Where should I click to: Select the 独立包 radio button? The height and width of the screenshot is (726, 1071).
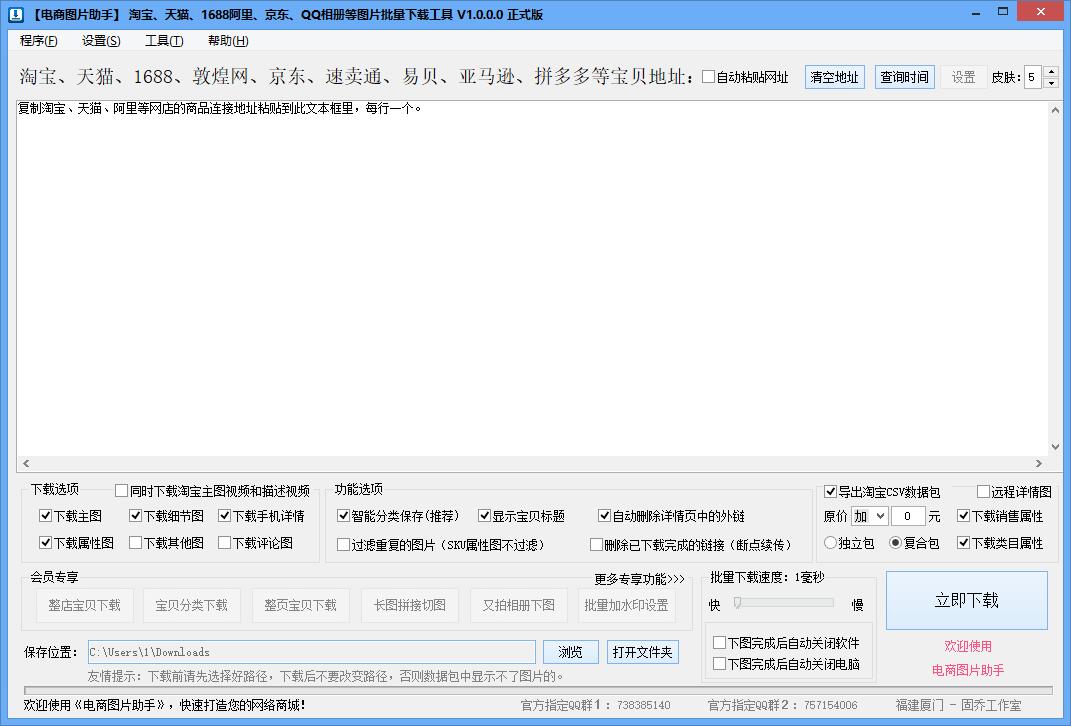tap(829, 543)
